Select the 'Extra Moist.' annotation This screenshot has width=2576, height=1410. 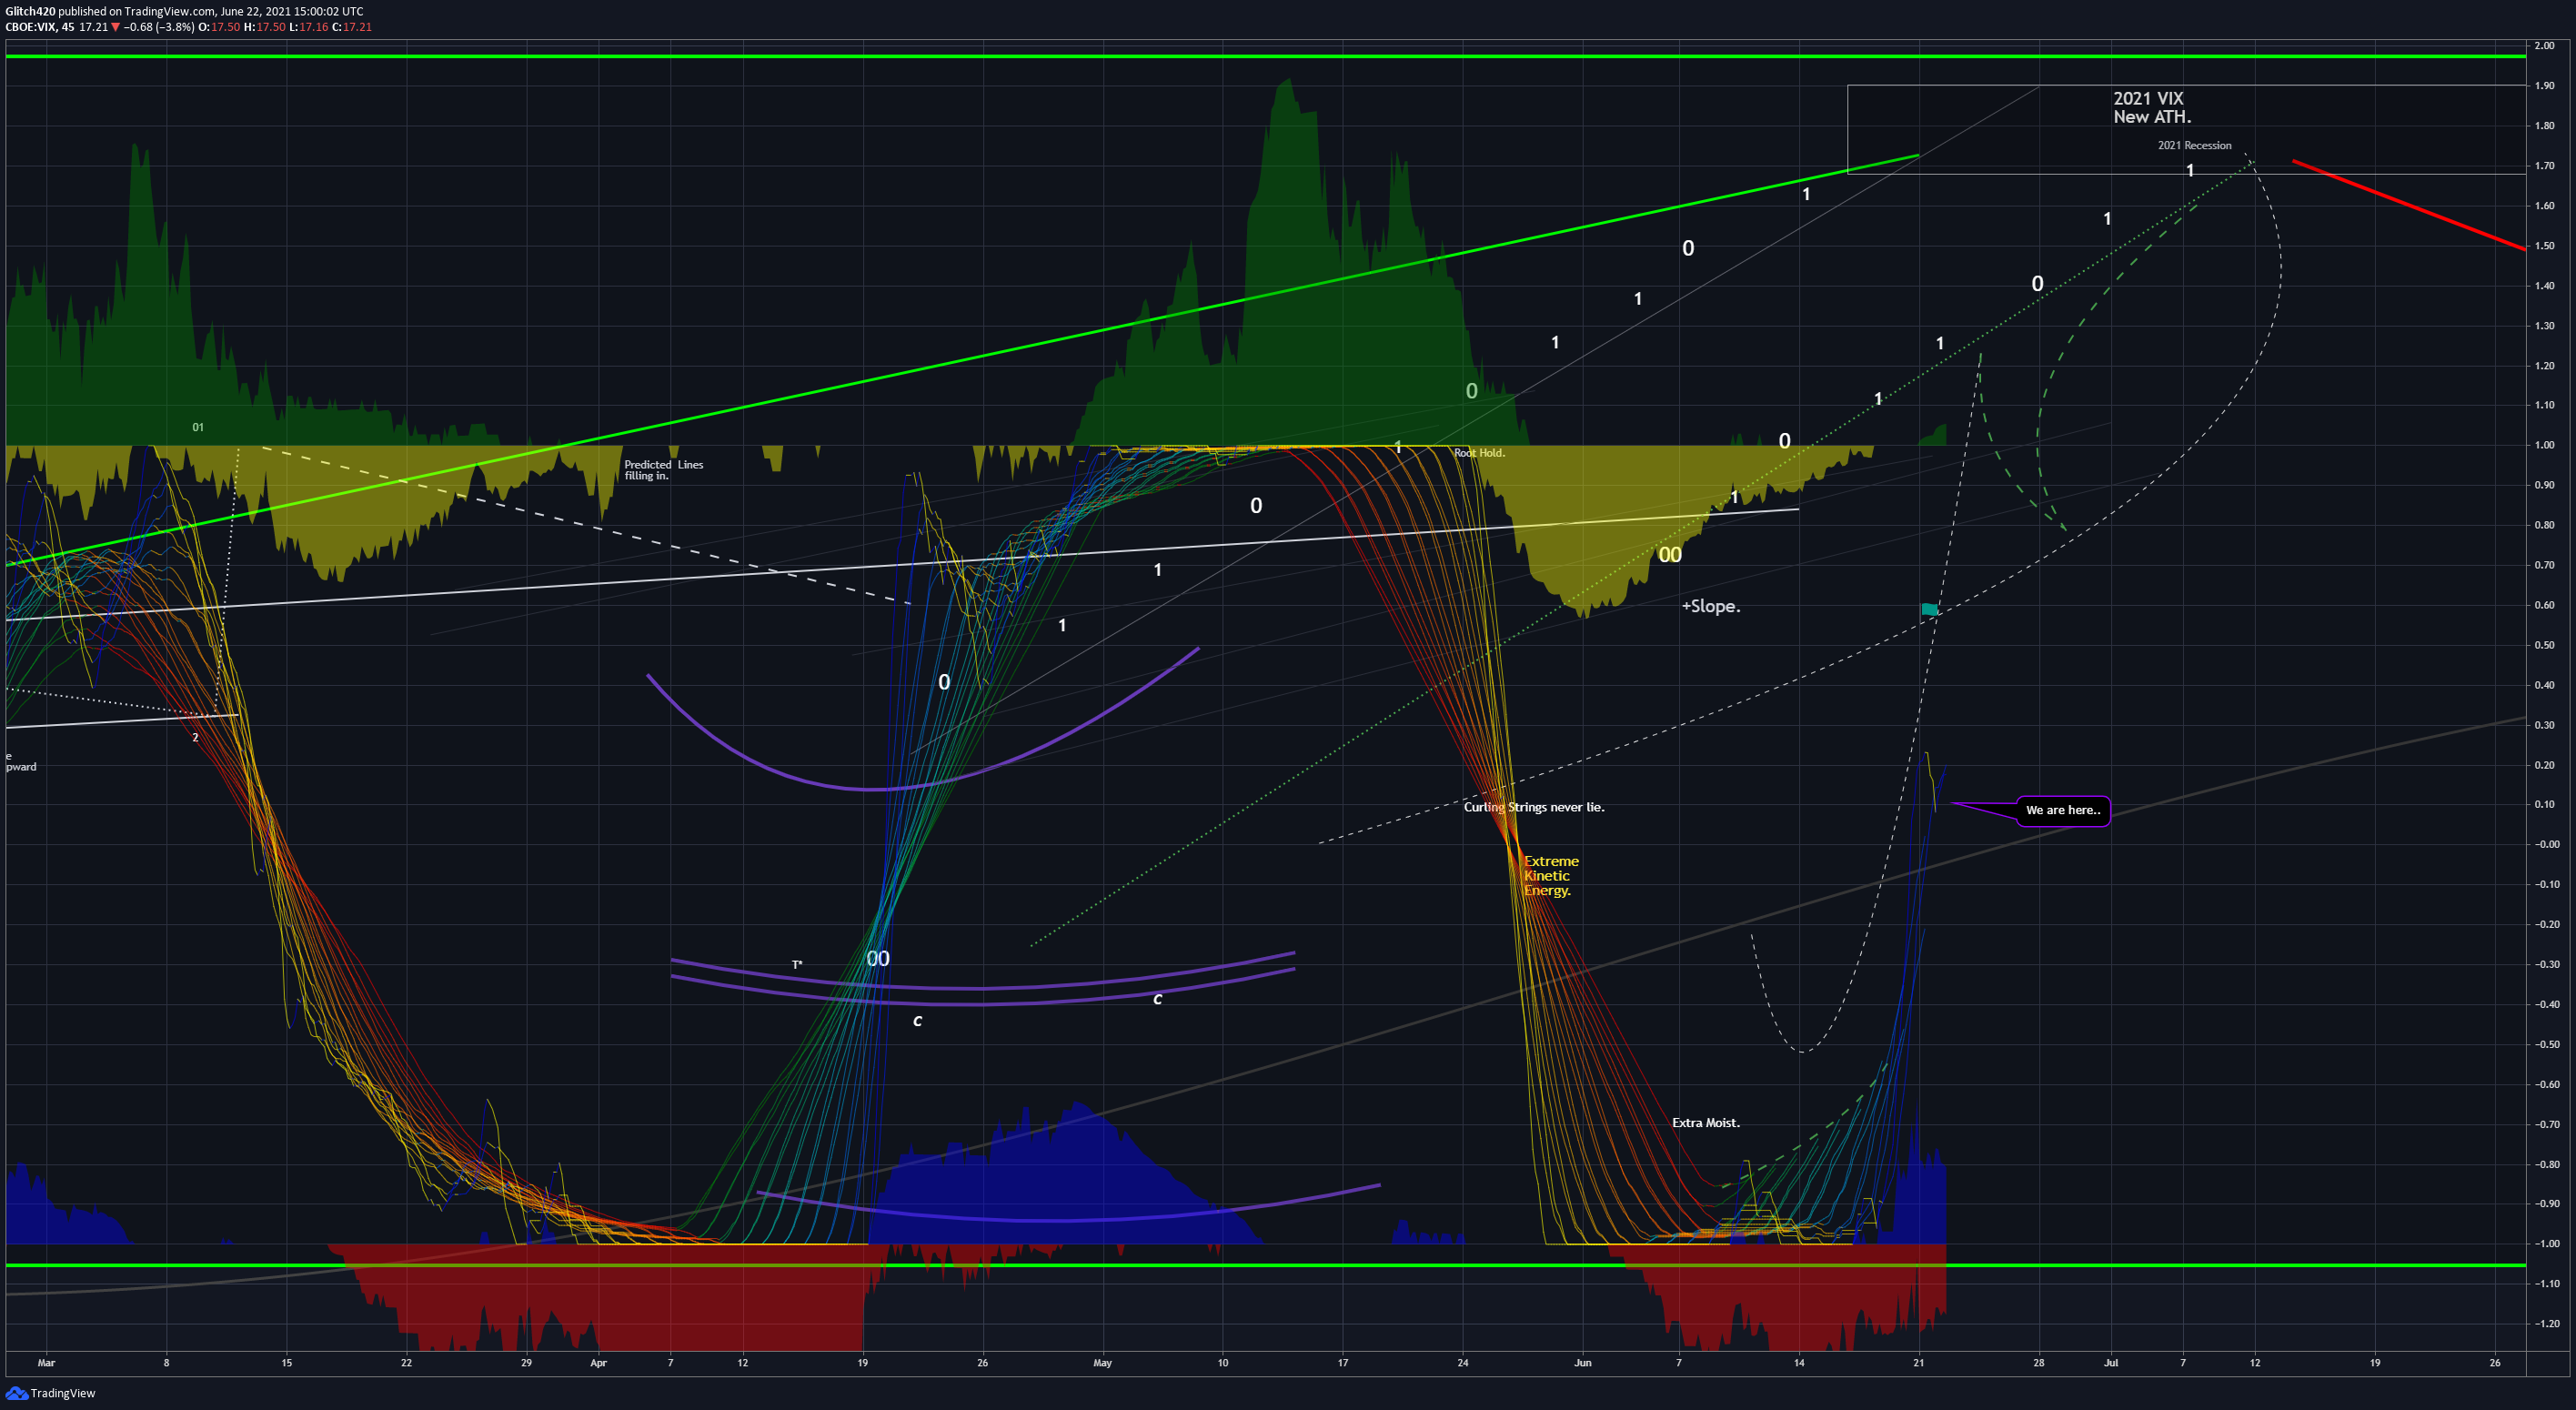[1706, 1123]
